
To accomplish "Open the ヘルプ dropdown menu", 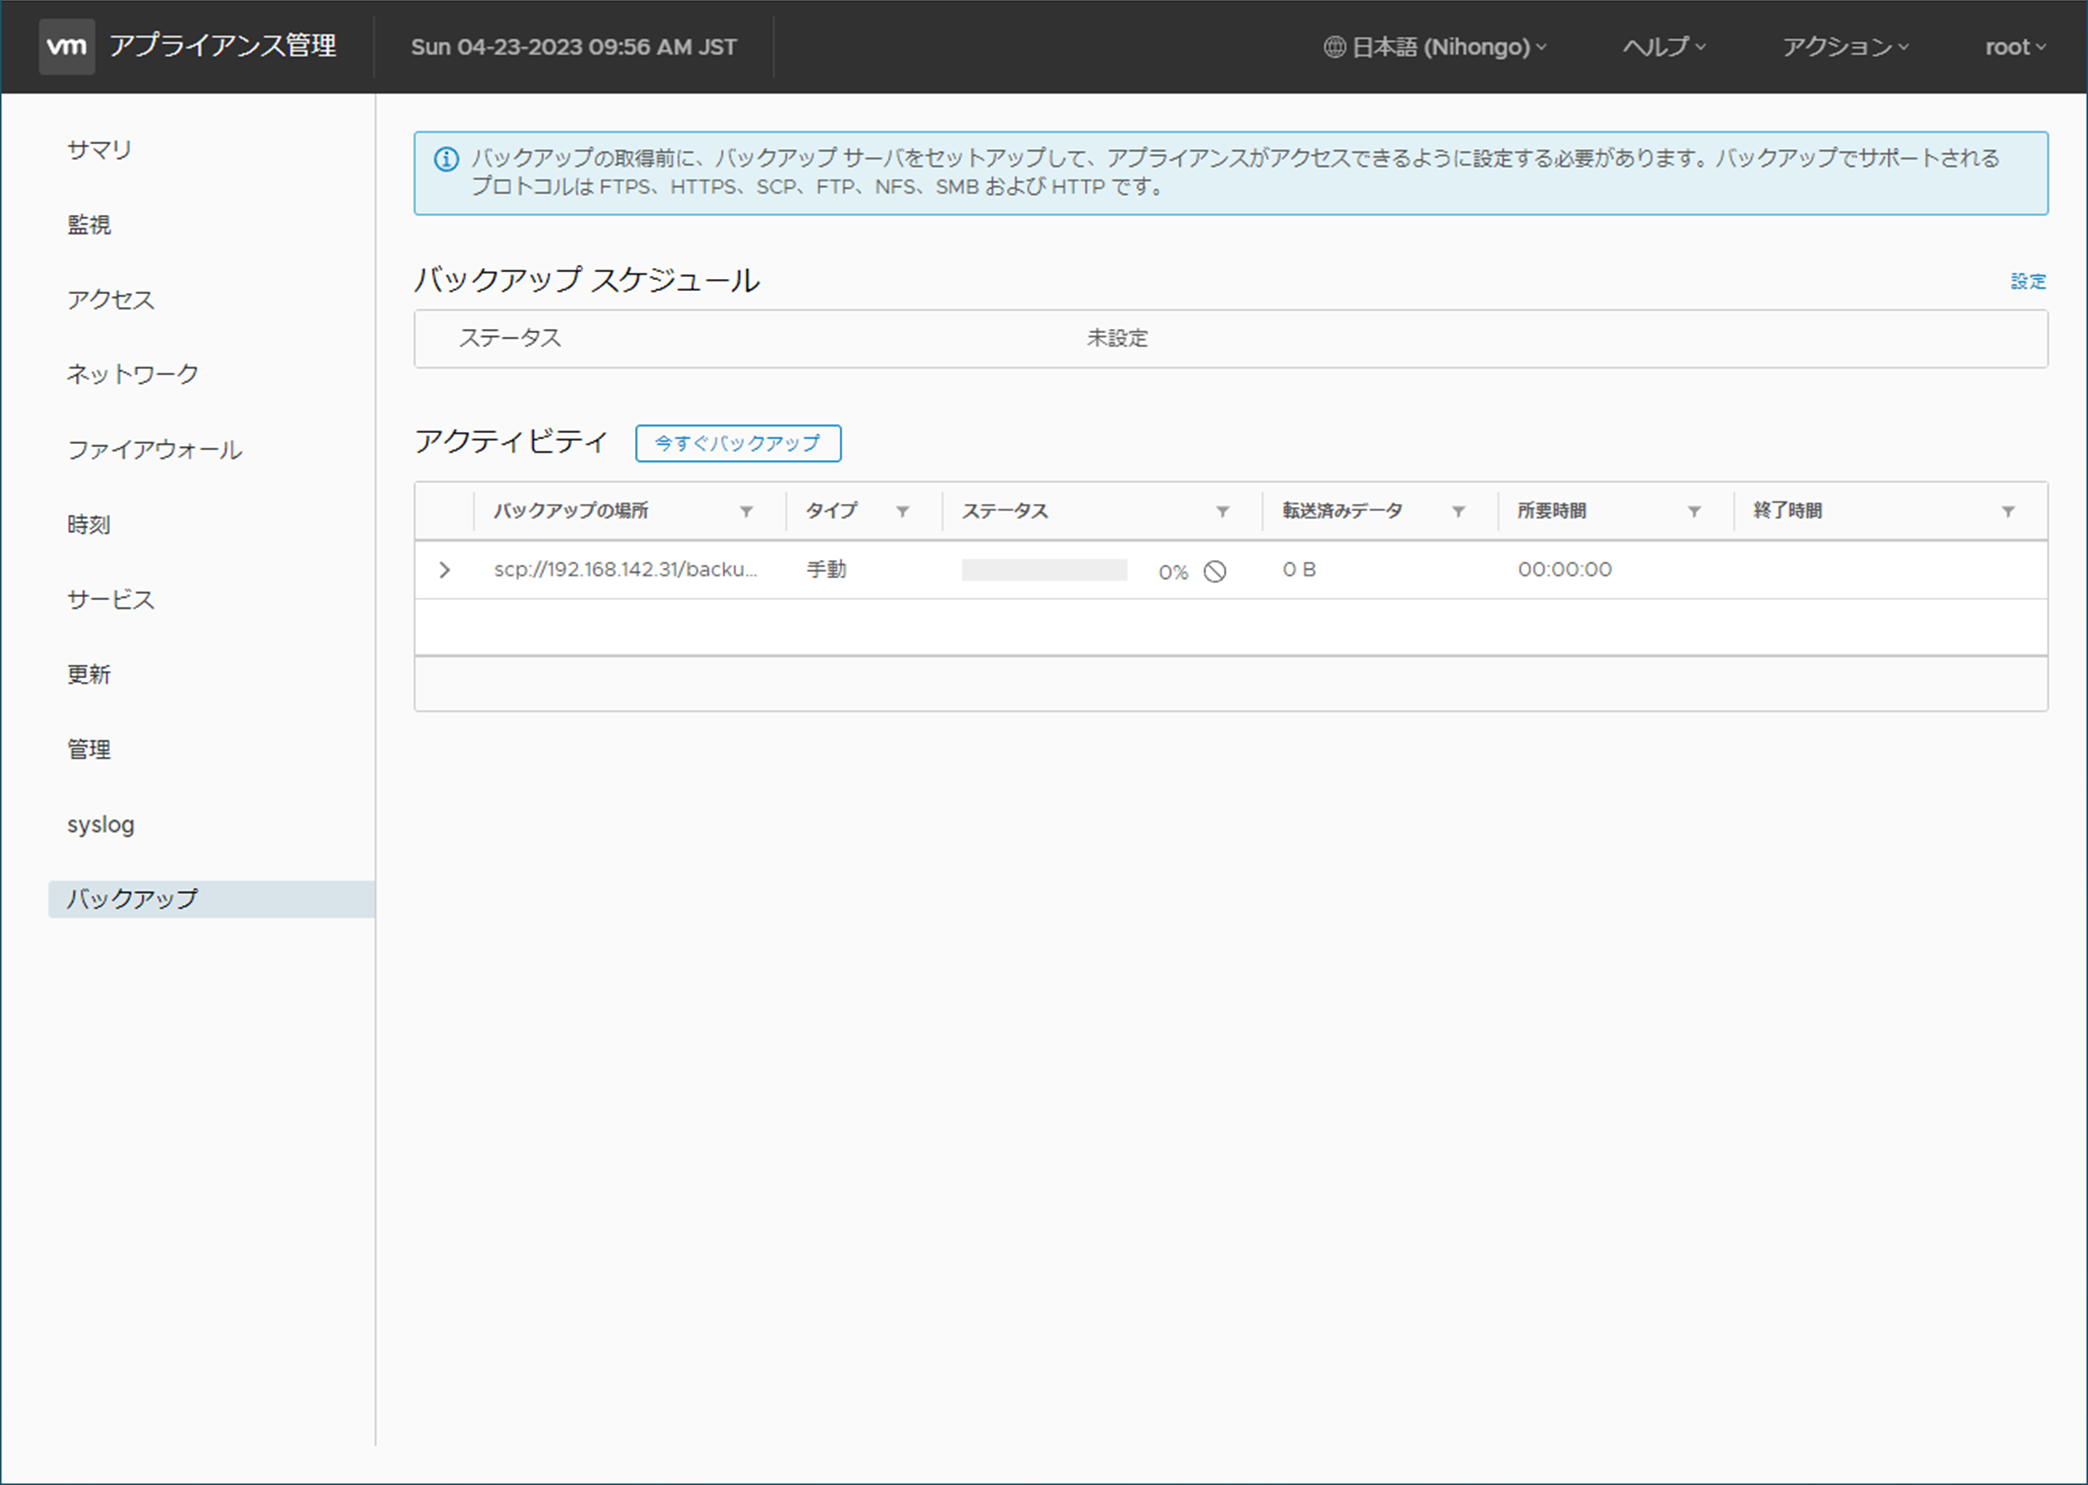I will coord(1663,47).
